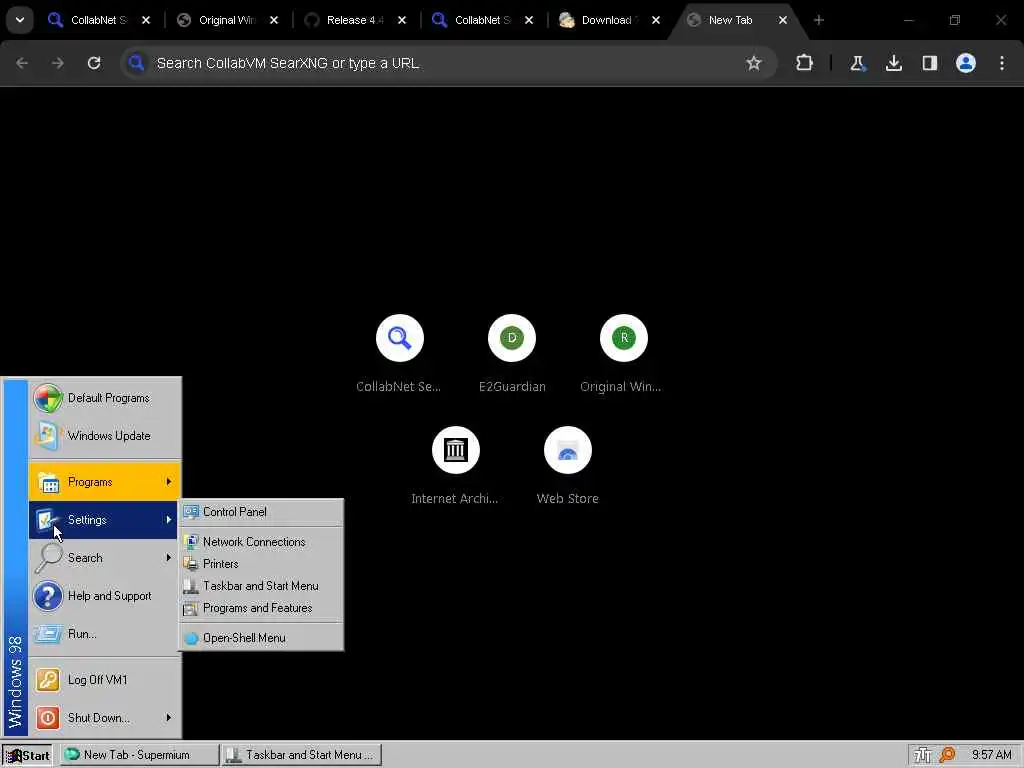The image size is (1024, 768).
Task: Click the language tray icon
Action: [923, 755]
